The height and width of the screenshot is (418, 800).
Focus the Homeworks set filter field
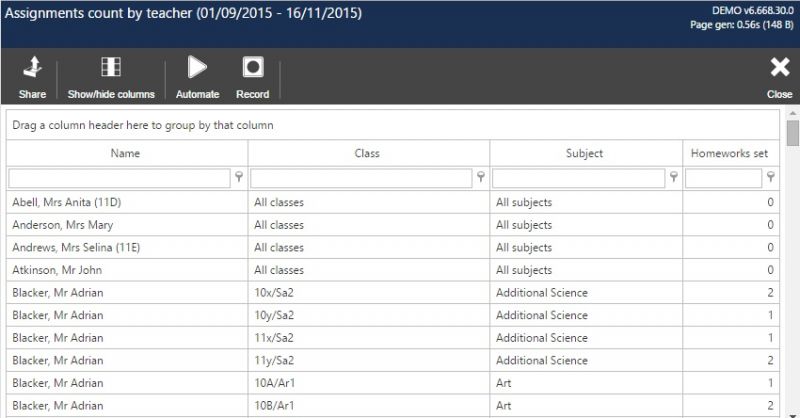[x=723, y=179]
